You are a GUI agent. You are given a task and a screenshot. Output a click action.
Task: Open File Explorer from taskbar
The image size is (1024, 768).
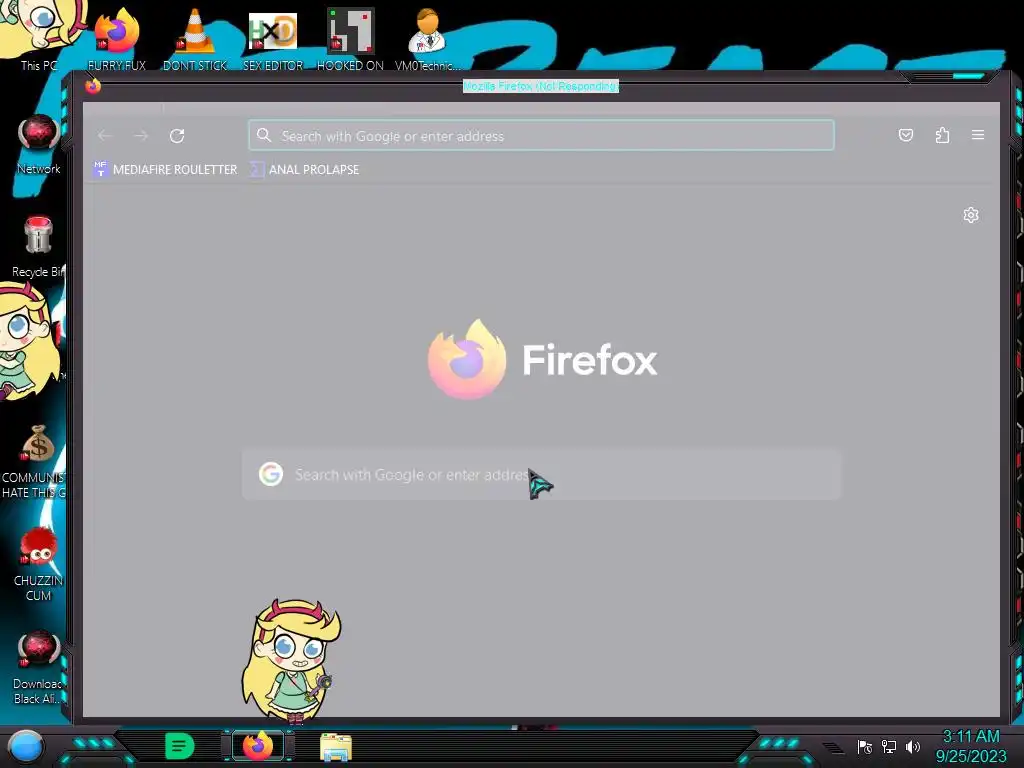tap(336, 747)
